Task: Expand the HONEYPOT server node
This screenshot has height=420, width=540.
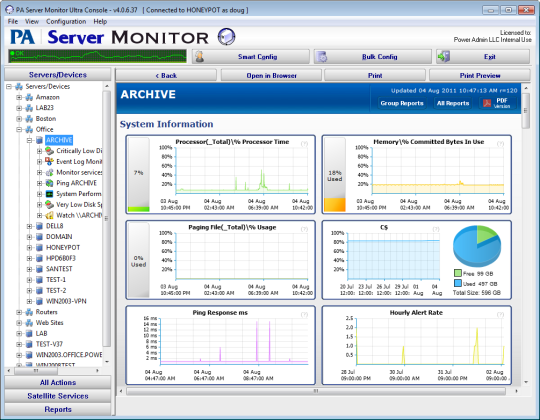Action: coord(30,248)
